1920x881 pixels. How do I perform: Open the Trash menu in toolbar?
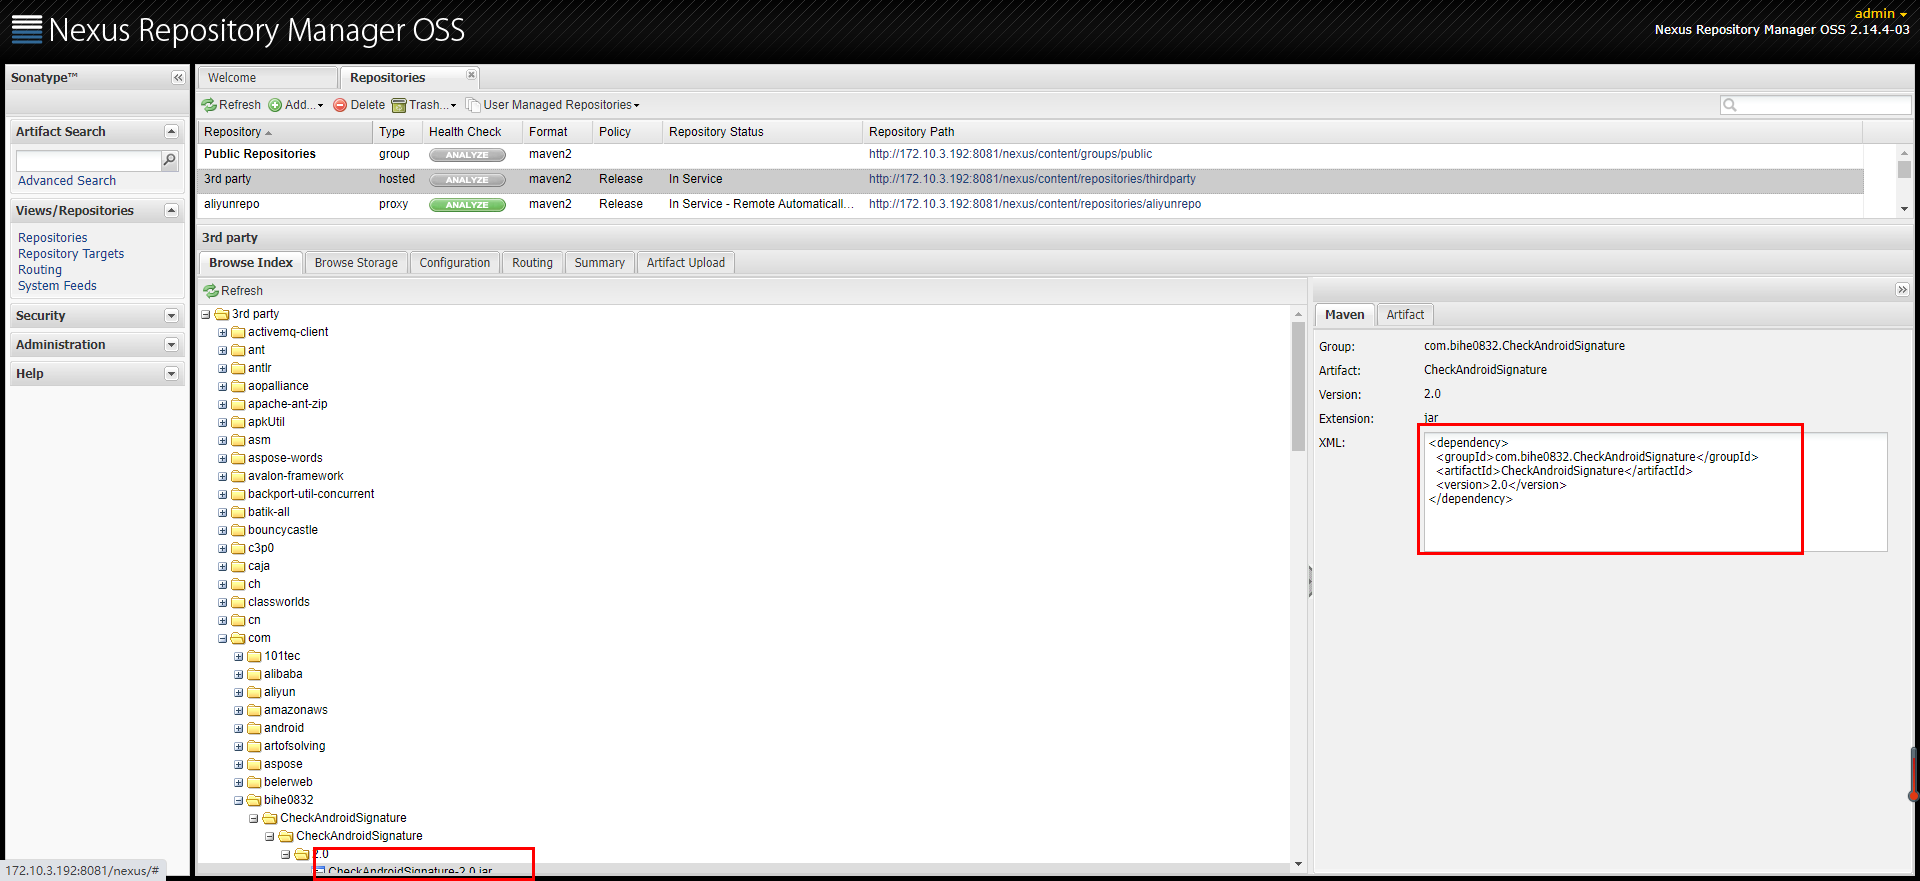point(424,105)
